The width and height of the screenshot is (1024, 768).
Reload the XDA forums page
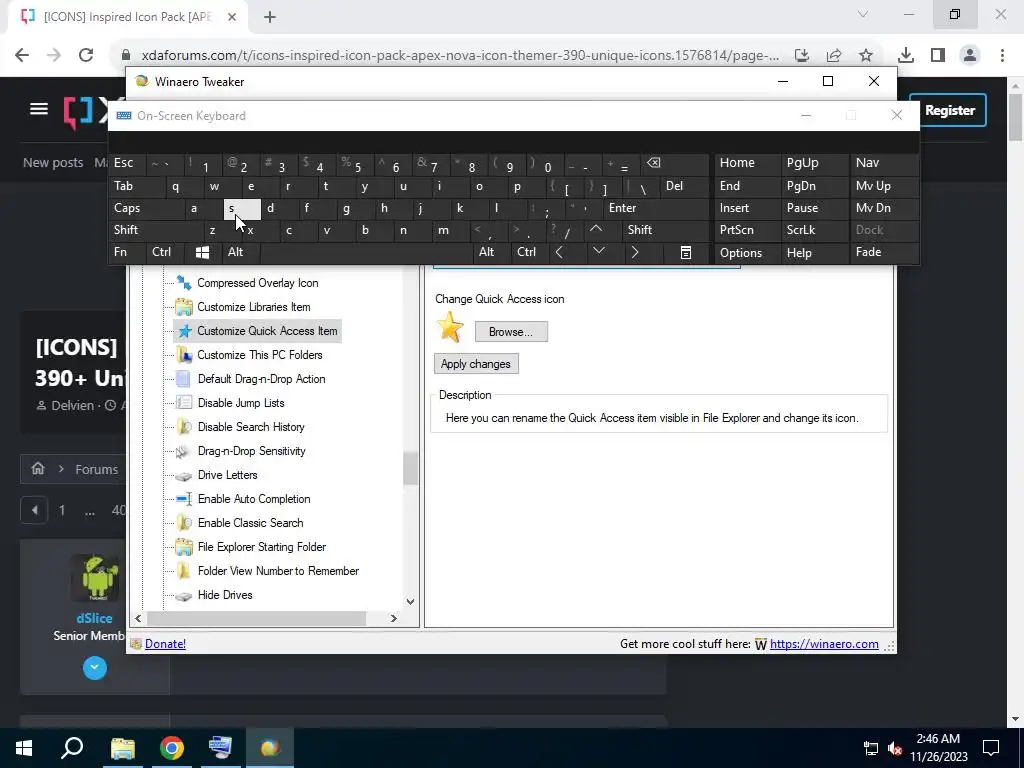pos(86,56)
